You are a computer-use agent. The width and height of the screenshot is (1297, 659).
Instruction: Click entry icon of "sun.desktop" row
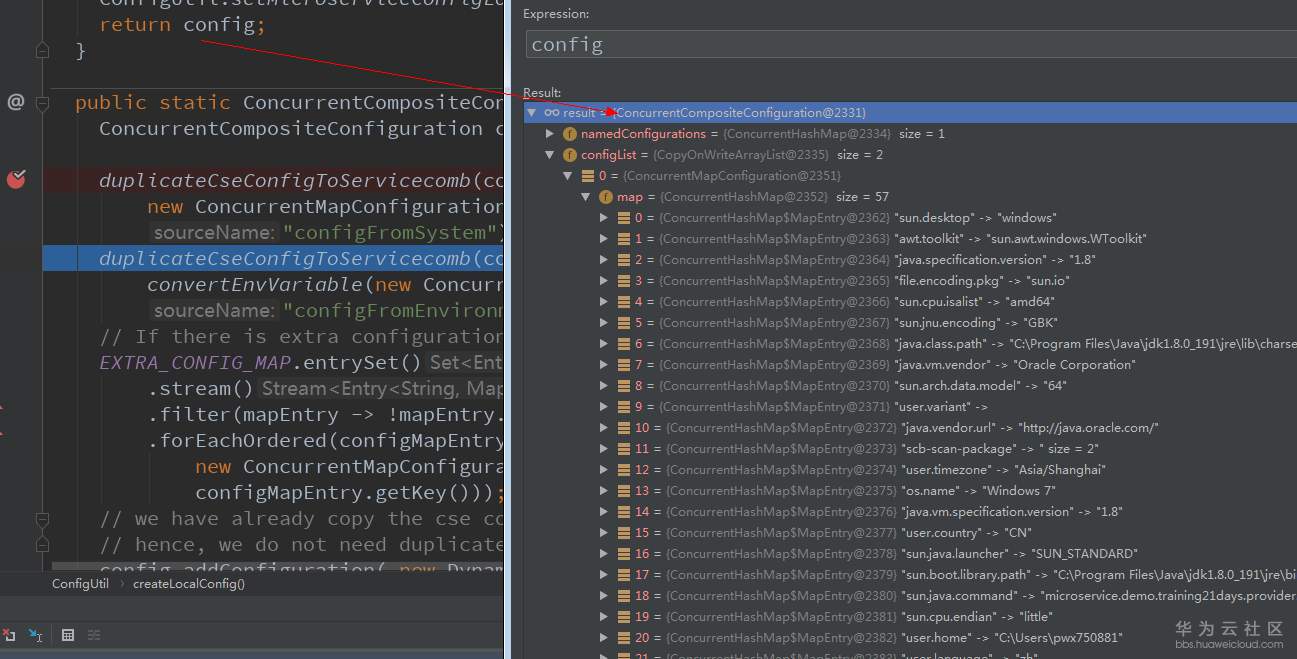(x=624, y=218)
